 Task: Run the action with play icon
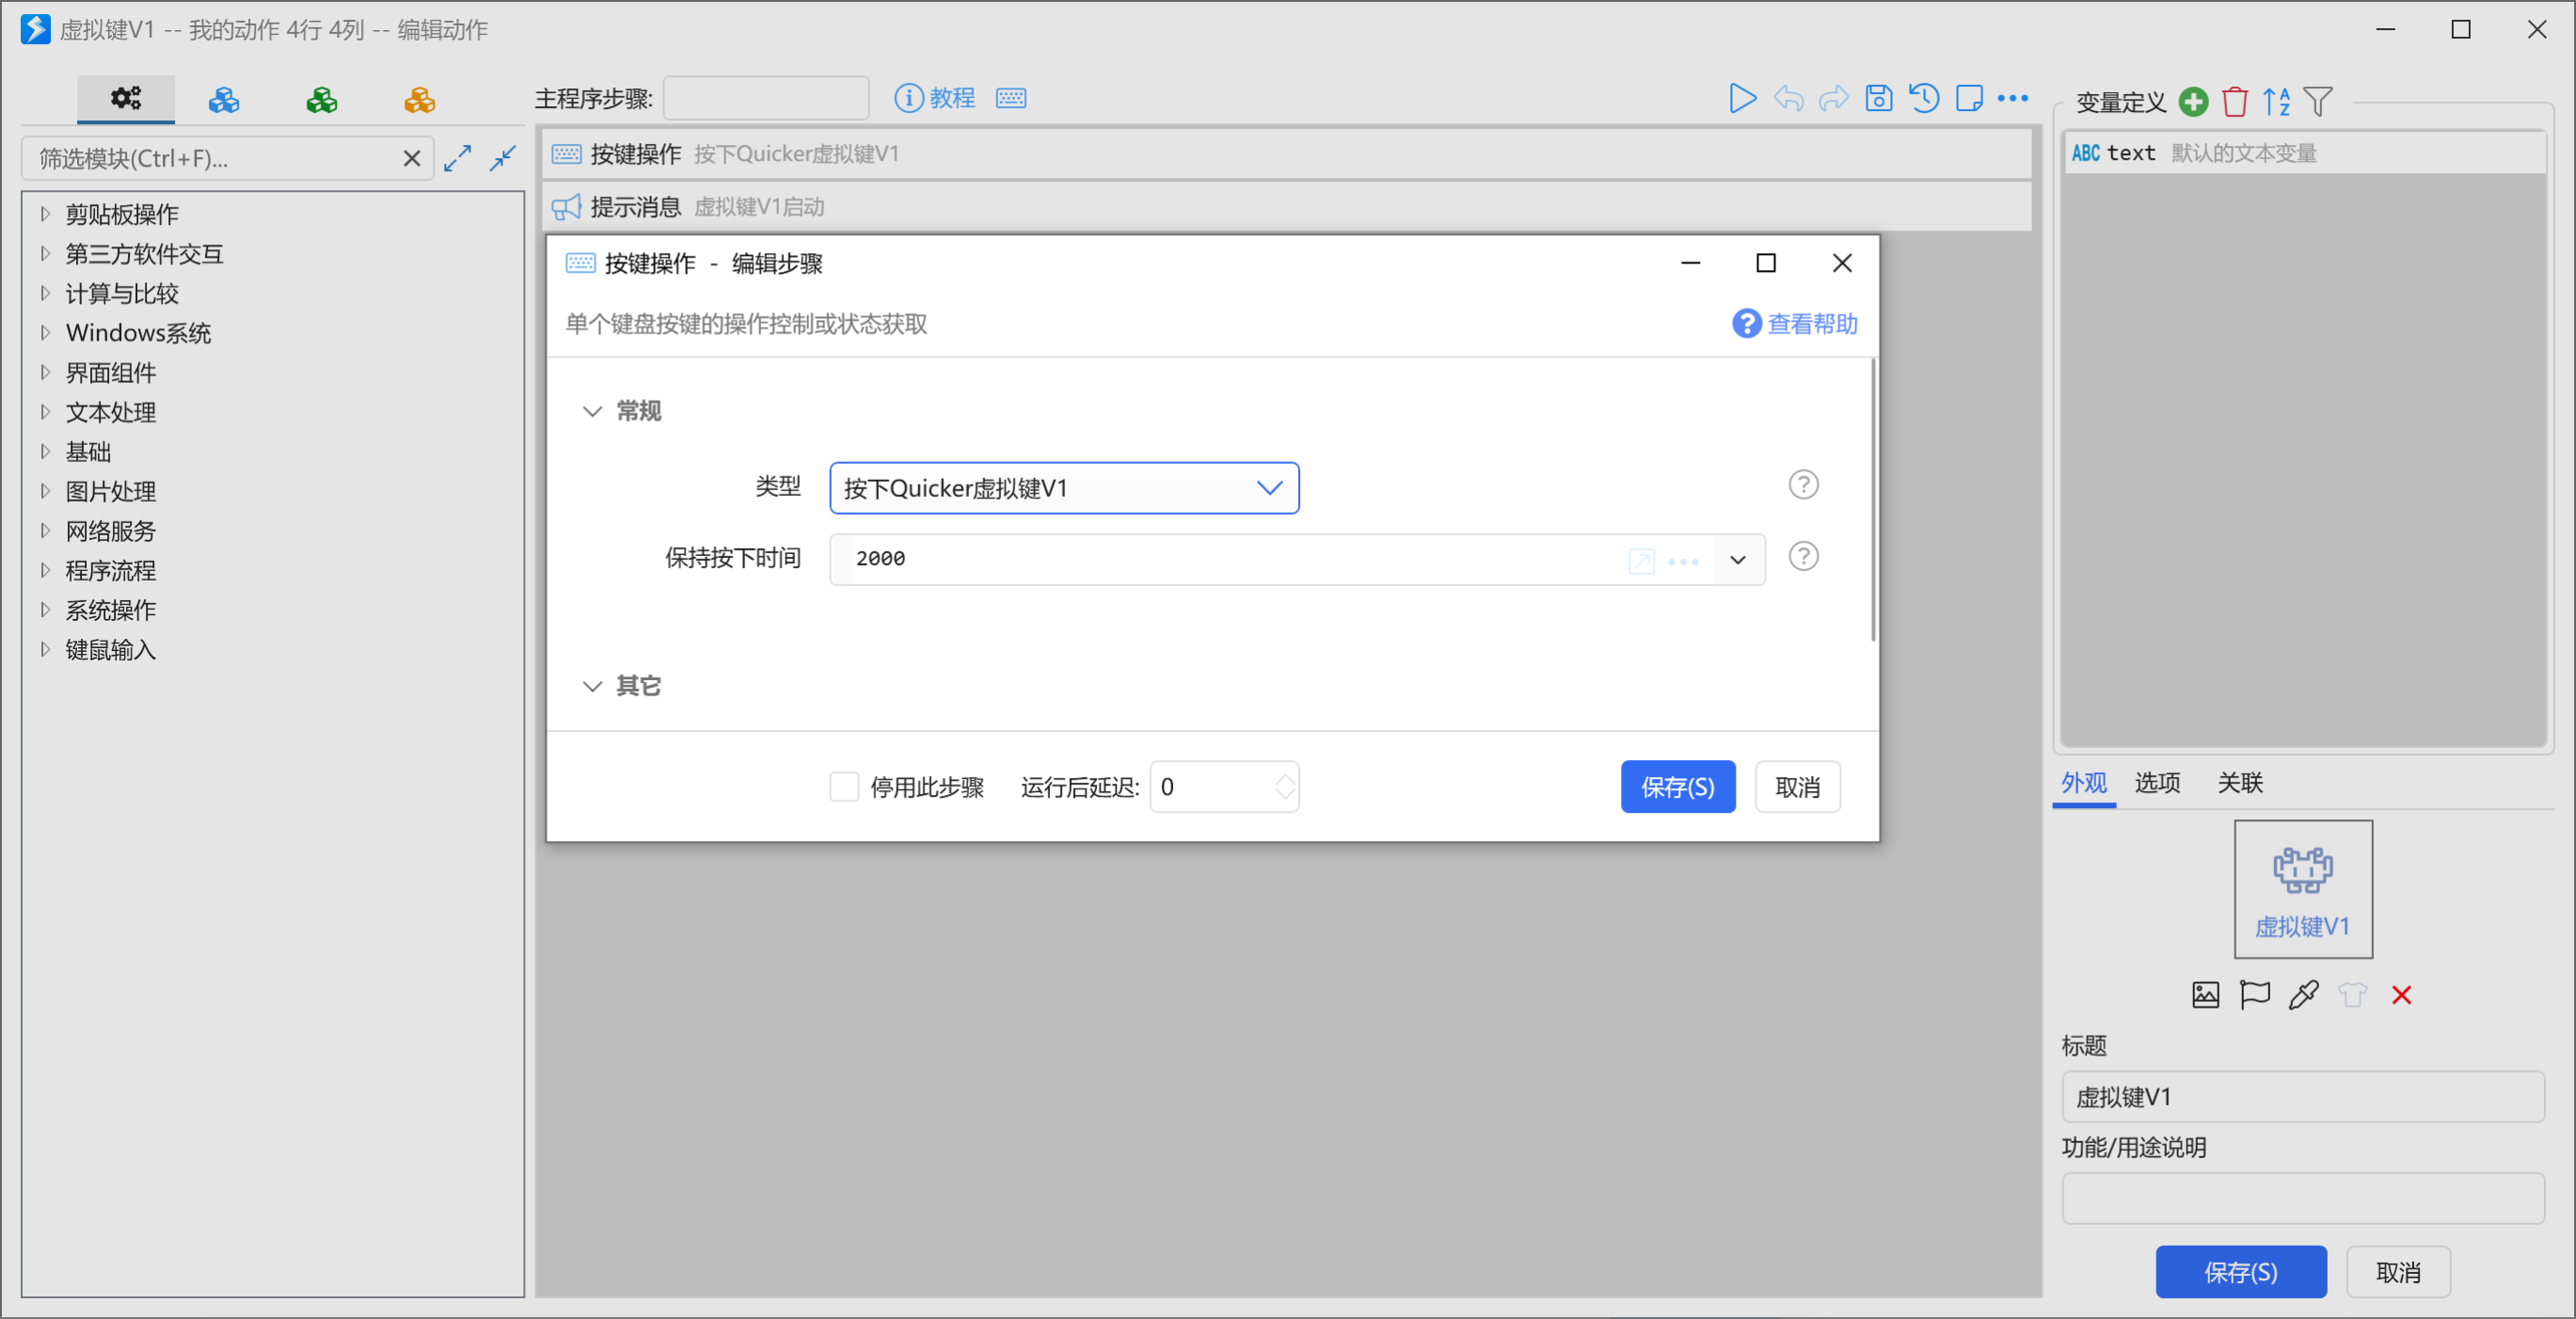1742,98
